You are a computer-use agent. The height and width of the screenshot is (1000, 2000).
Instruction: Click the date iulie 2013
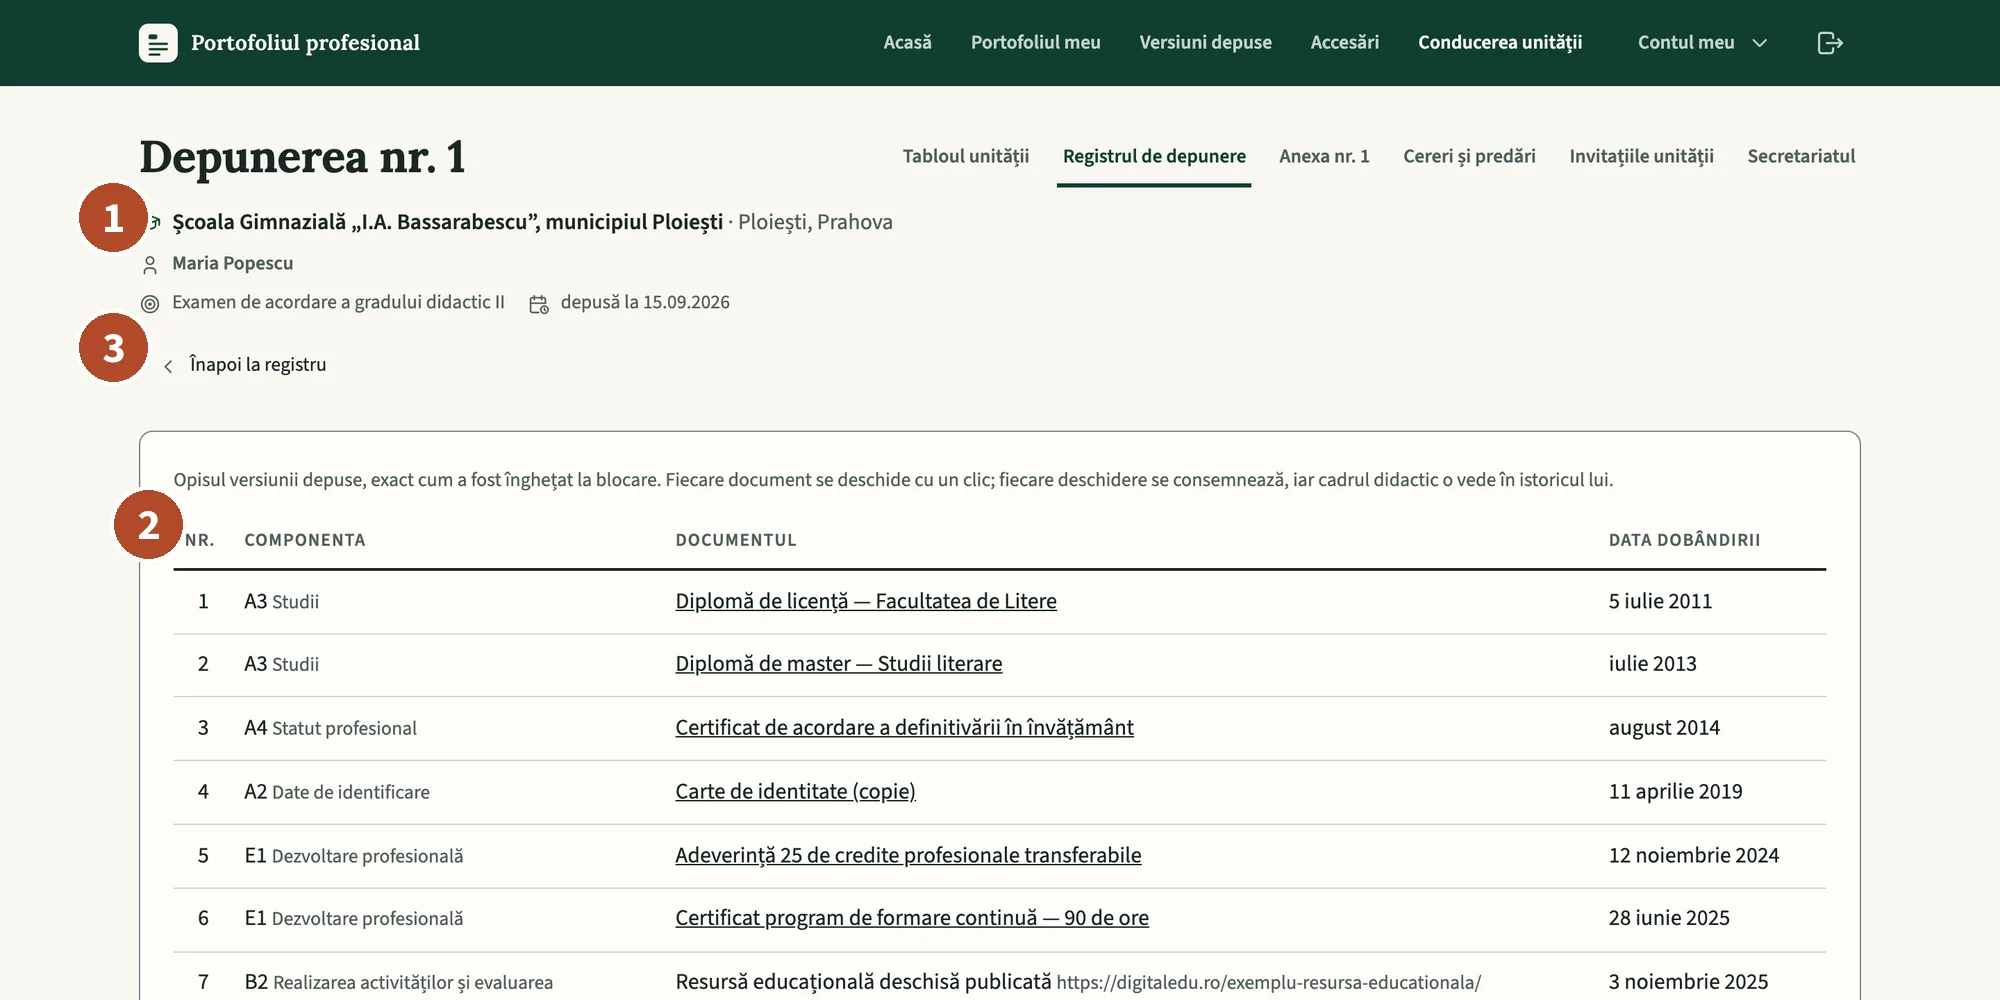[1652, 664]
